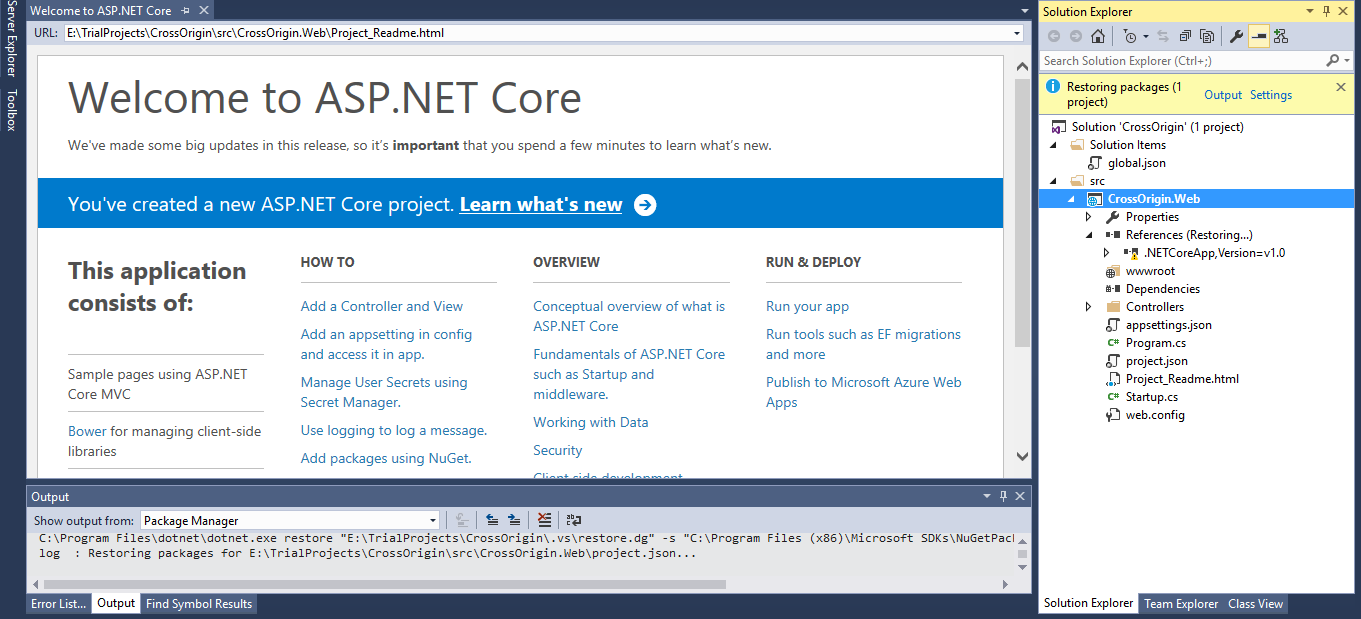1361x619 pixels.
Task: Click the Home icon in Solution Explorer
Action: (x=1098, y=36)
